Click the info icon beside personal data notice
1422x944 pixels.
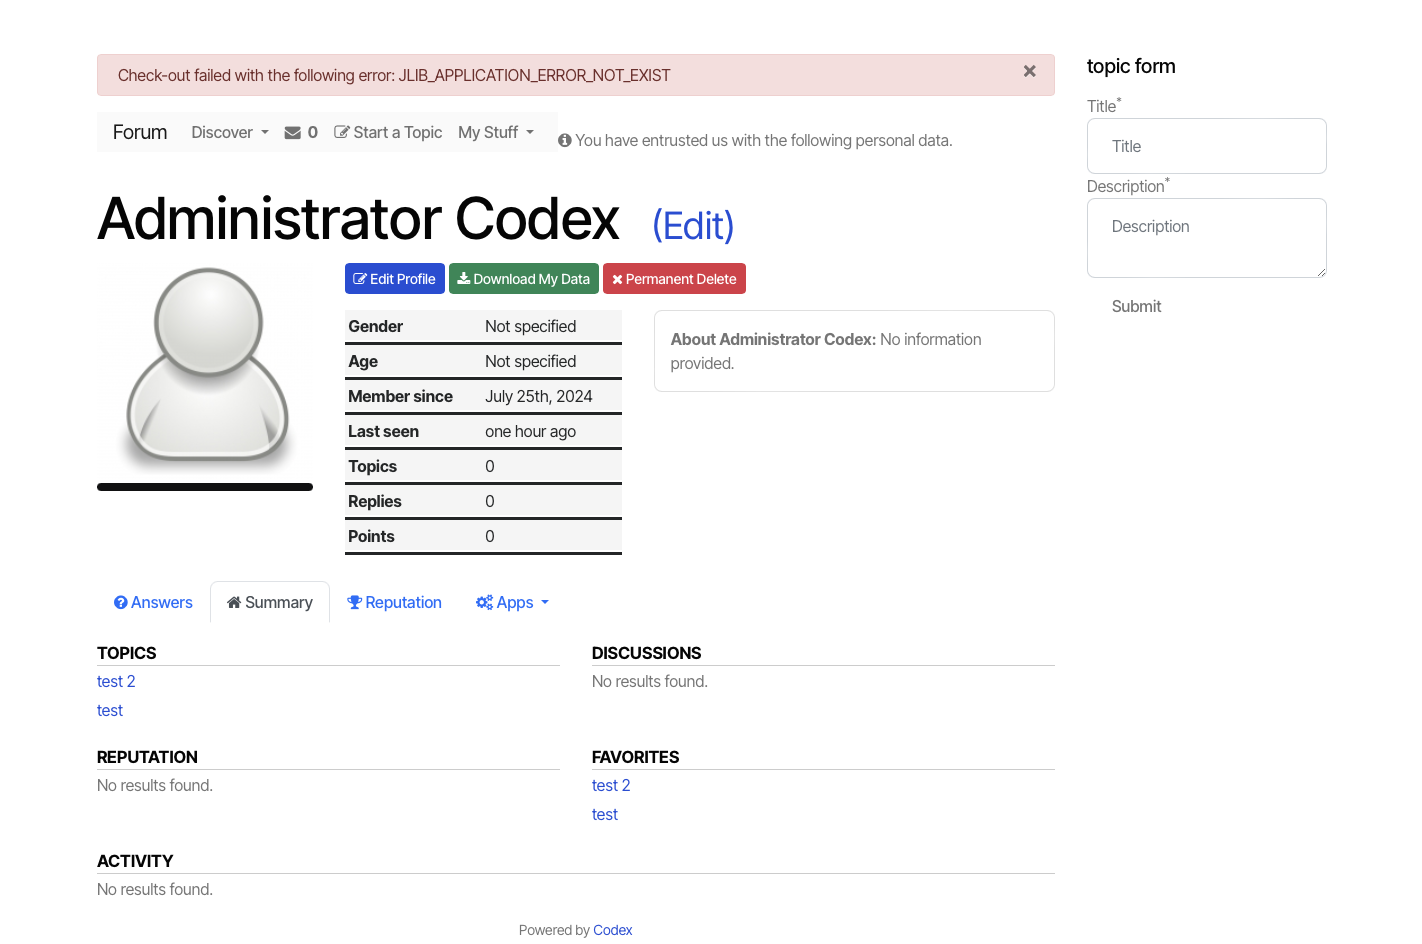[x=565, y=141]
